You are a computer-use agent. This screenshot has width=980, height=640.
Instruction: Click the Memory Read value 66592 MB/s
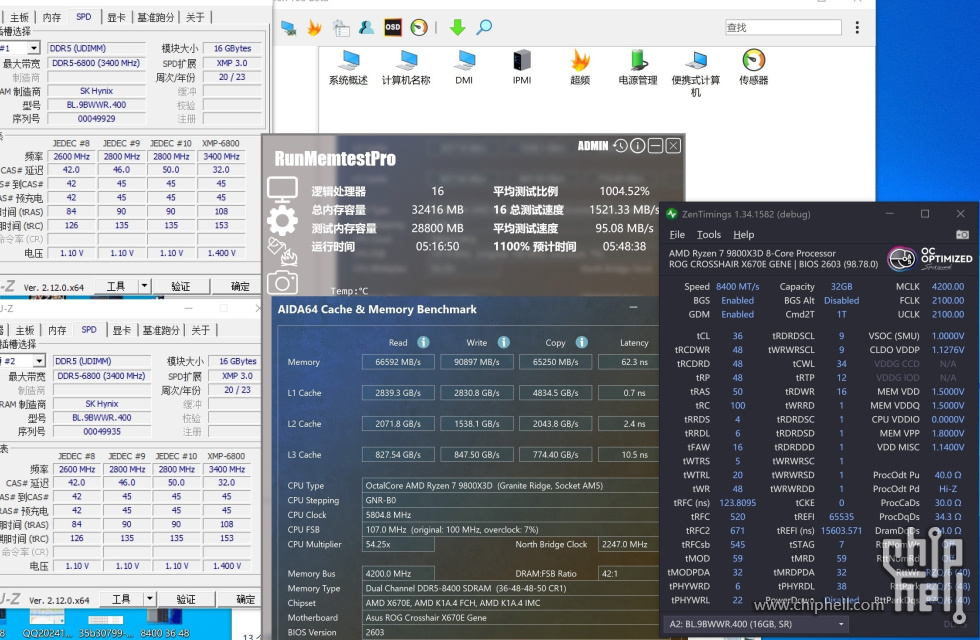pos(398,362)
